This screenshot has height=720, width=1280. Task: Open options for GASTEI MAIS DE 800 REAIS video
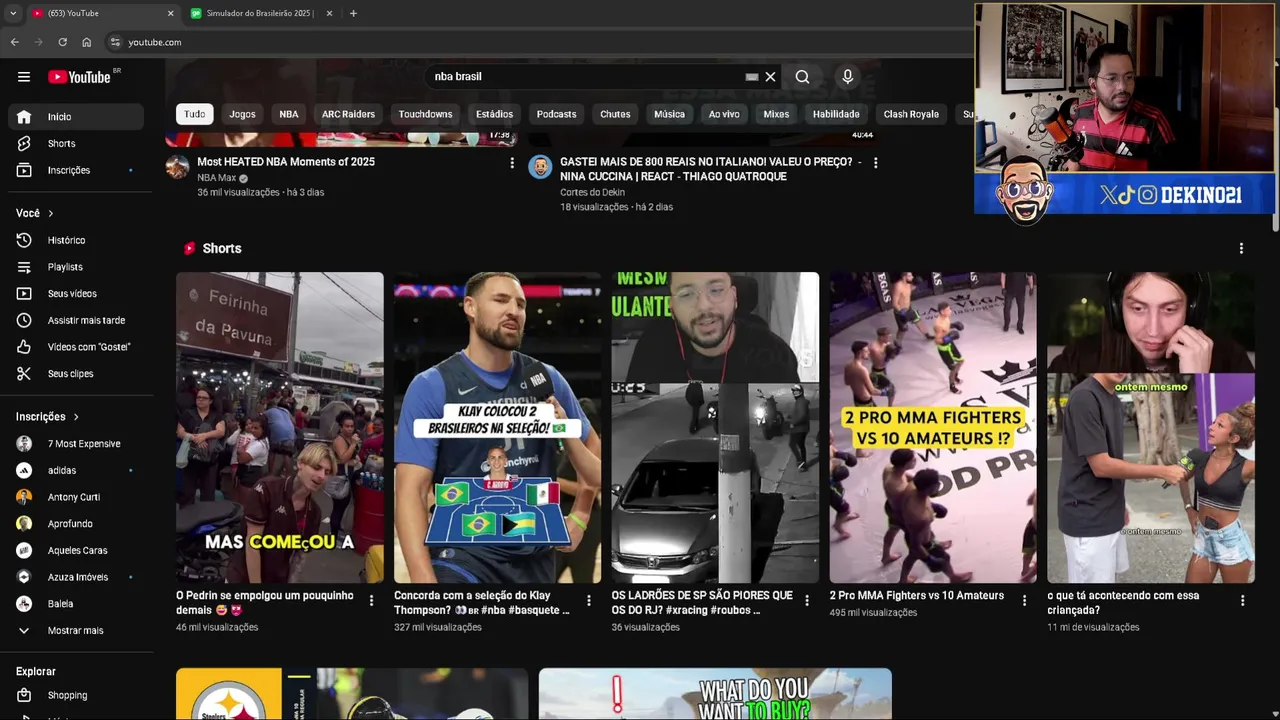pos(875,162)
